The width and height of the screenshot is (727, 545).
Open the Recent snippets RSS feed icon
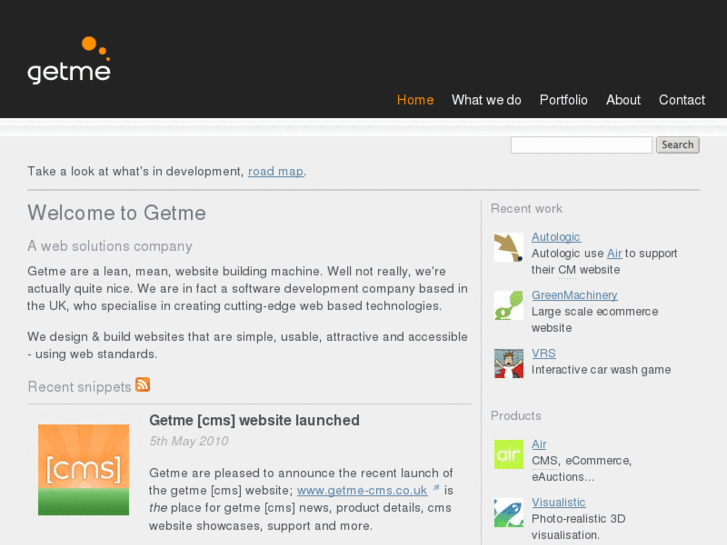tap(142, 385)
